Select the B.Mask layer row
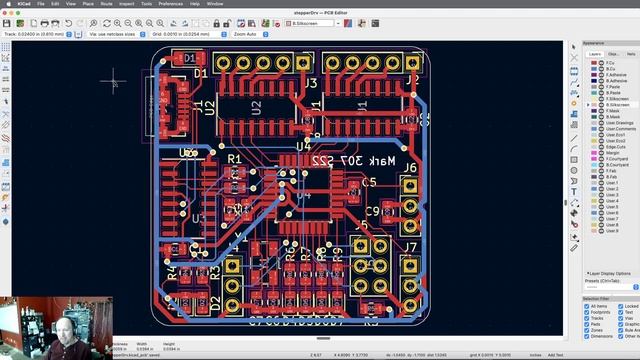The width and height of the screenshot is (640, 360). (x=613, y=117)
